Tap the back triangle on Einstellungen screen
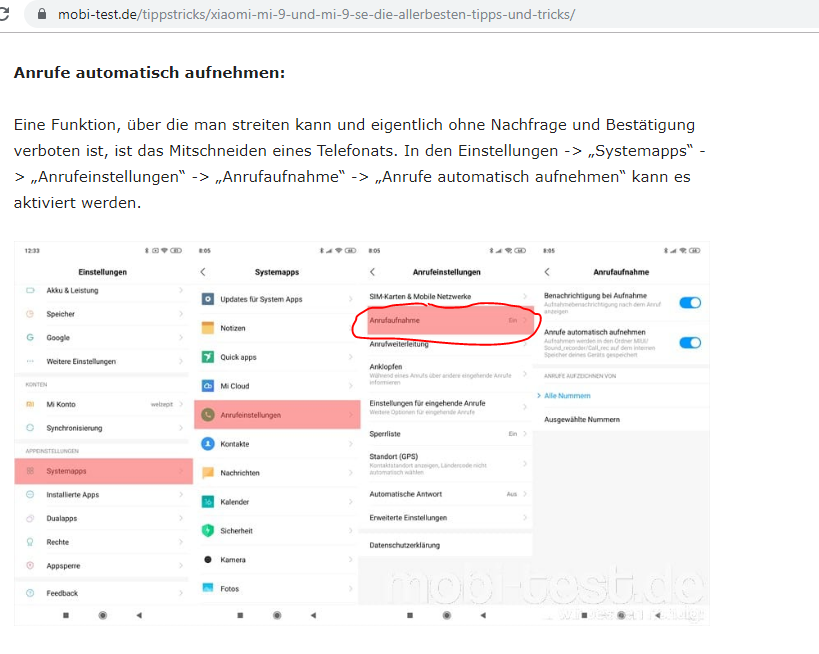 139,615
